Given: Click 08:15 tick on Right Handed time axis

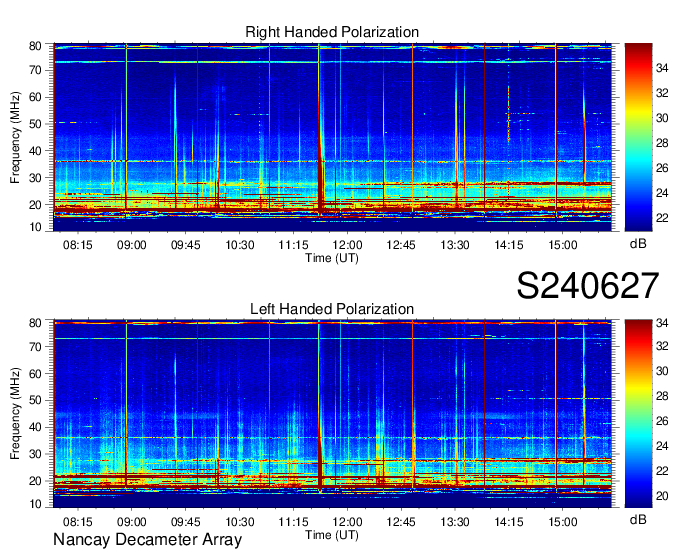Looking at the screenshot, I should pos(78,245).
